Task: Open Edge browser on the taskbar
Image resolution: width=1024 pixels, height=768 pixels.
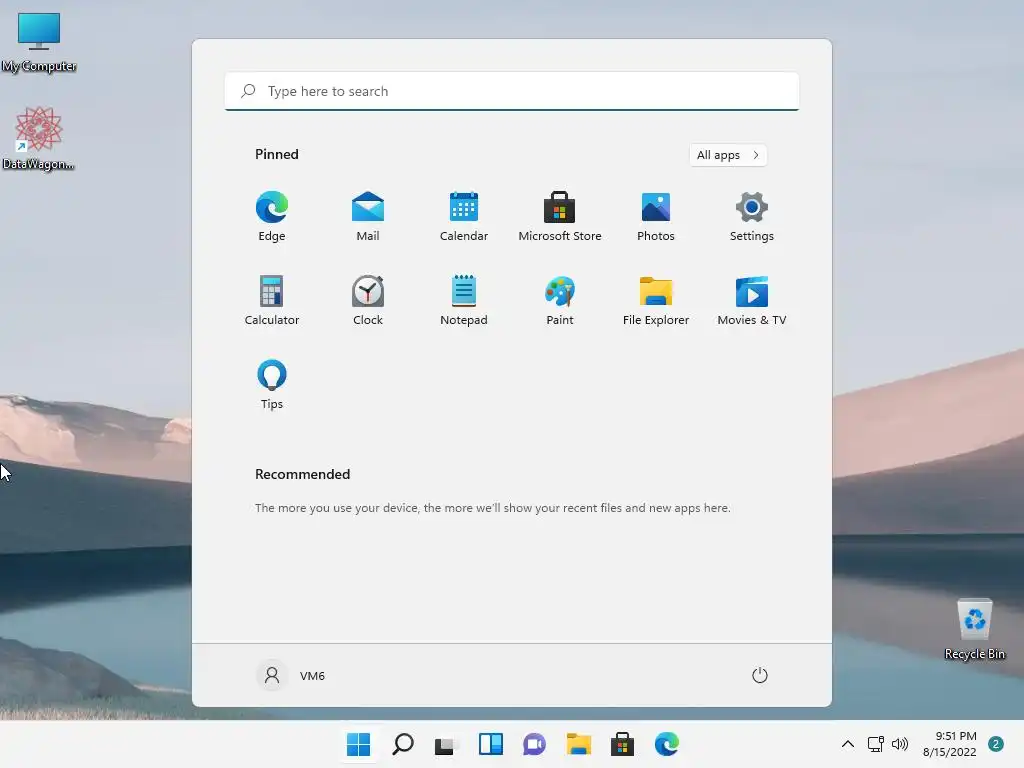Action: click(666, 744)
